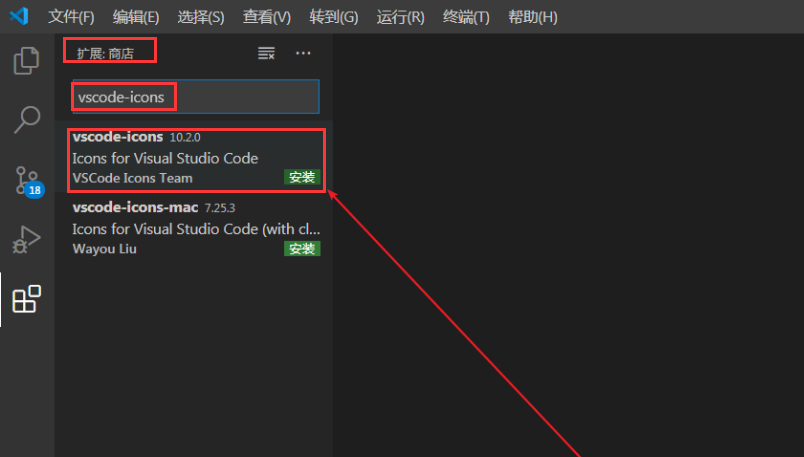The height and width of the screenshot is (457, 804).
Task: Open the Run and Debug icon
Action: pos(26,240)
